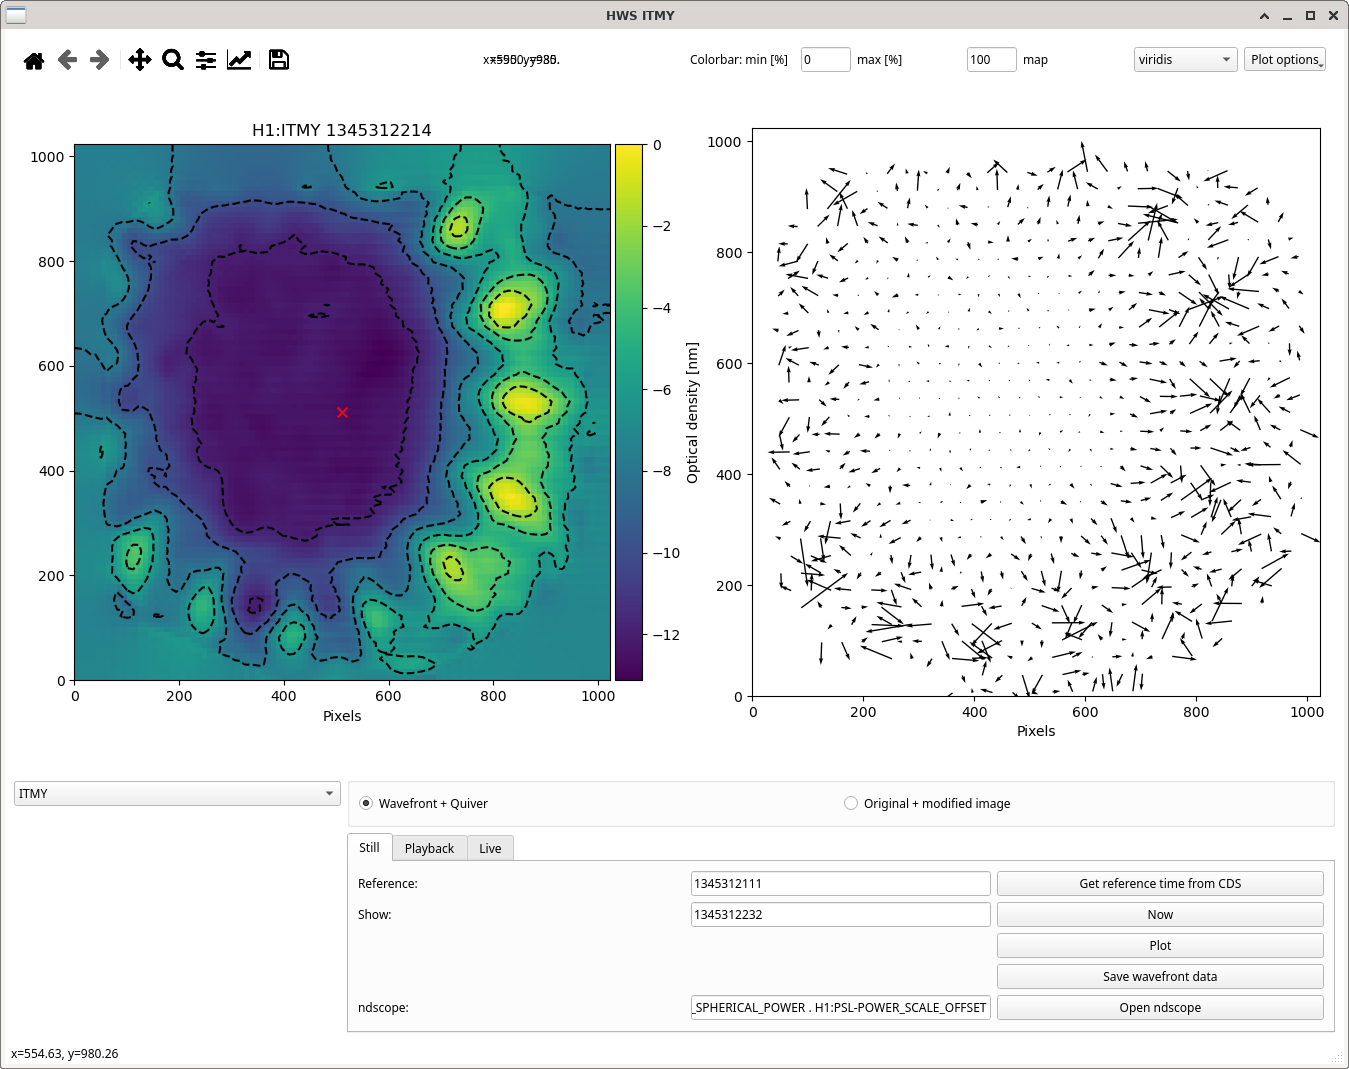1349x1069 pixels.
Task: Go back to previous view arrow
Action: coord(67,60)
